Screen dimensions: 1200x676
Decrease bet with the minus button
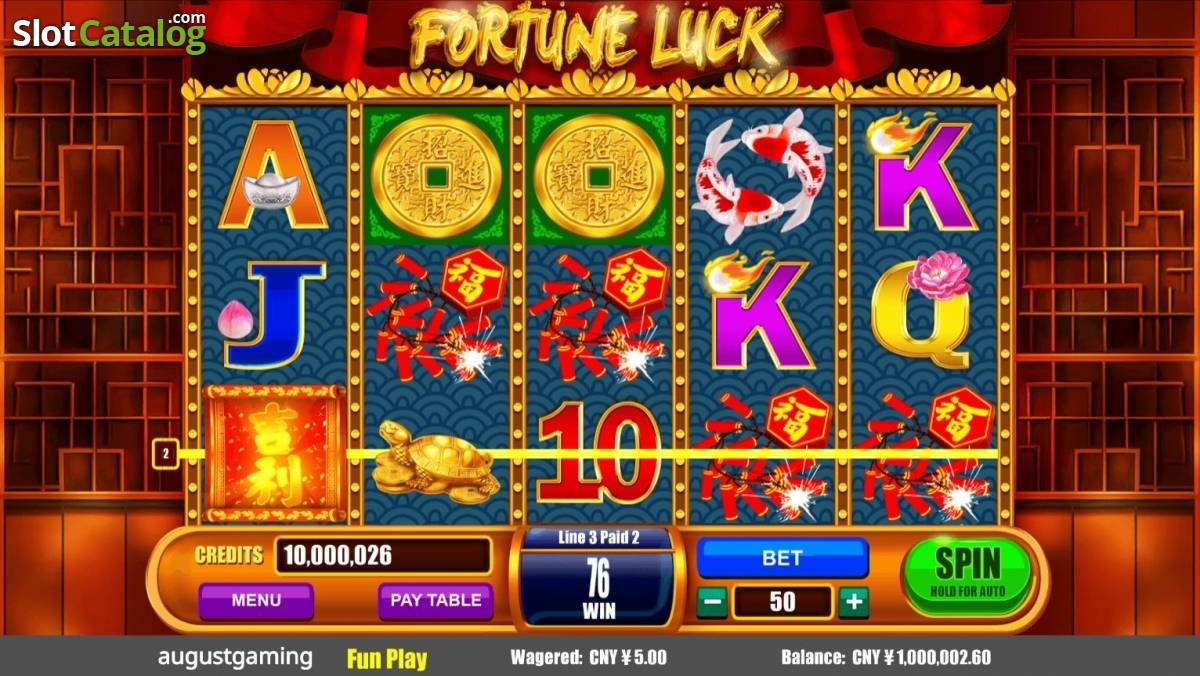click(711, 602)
